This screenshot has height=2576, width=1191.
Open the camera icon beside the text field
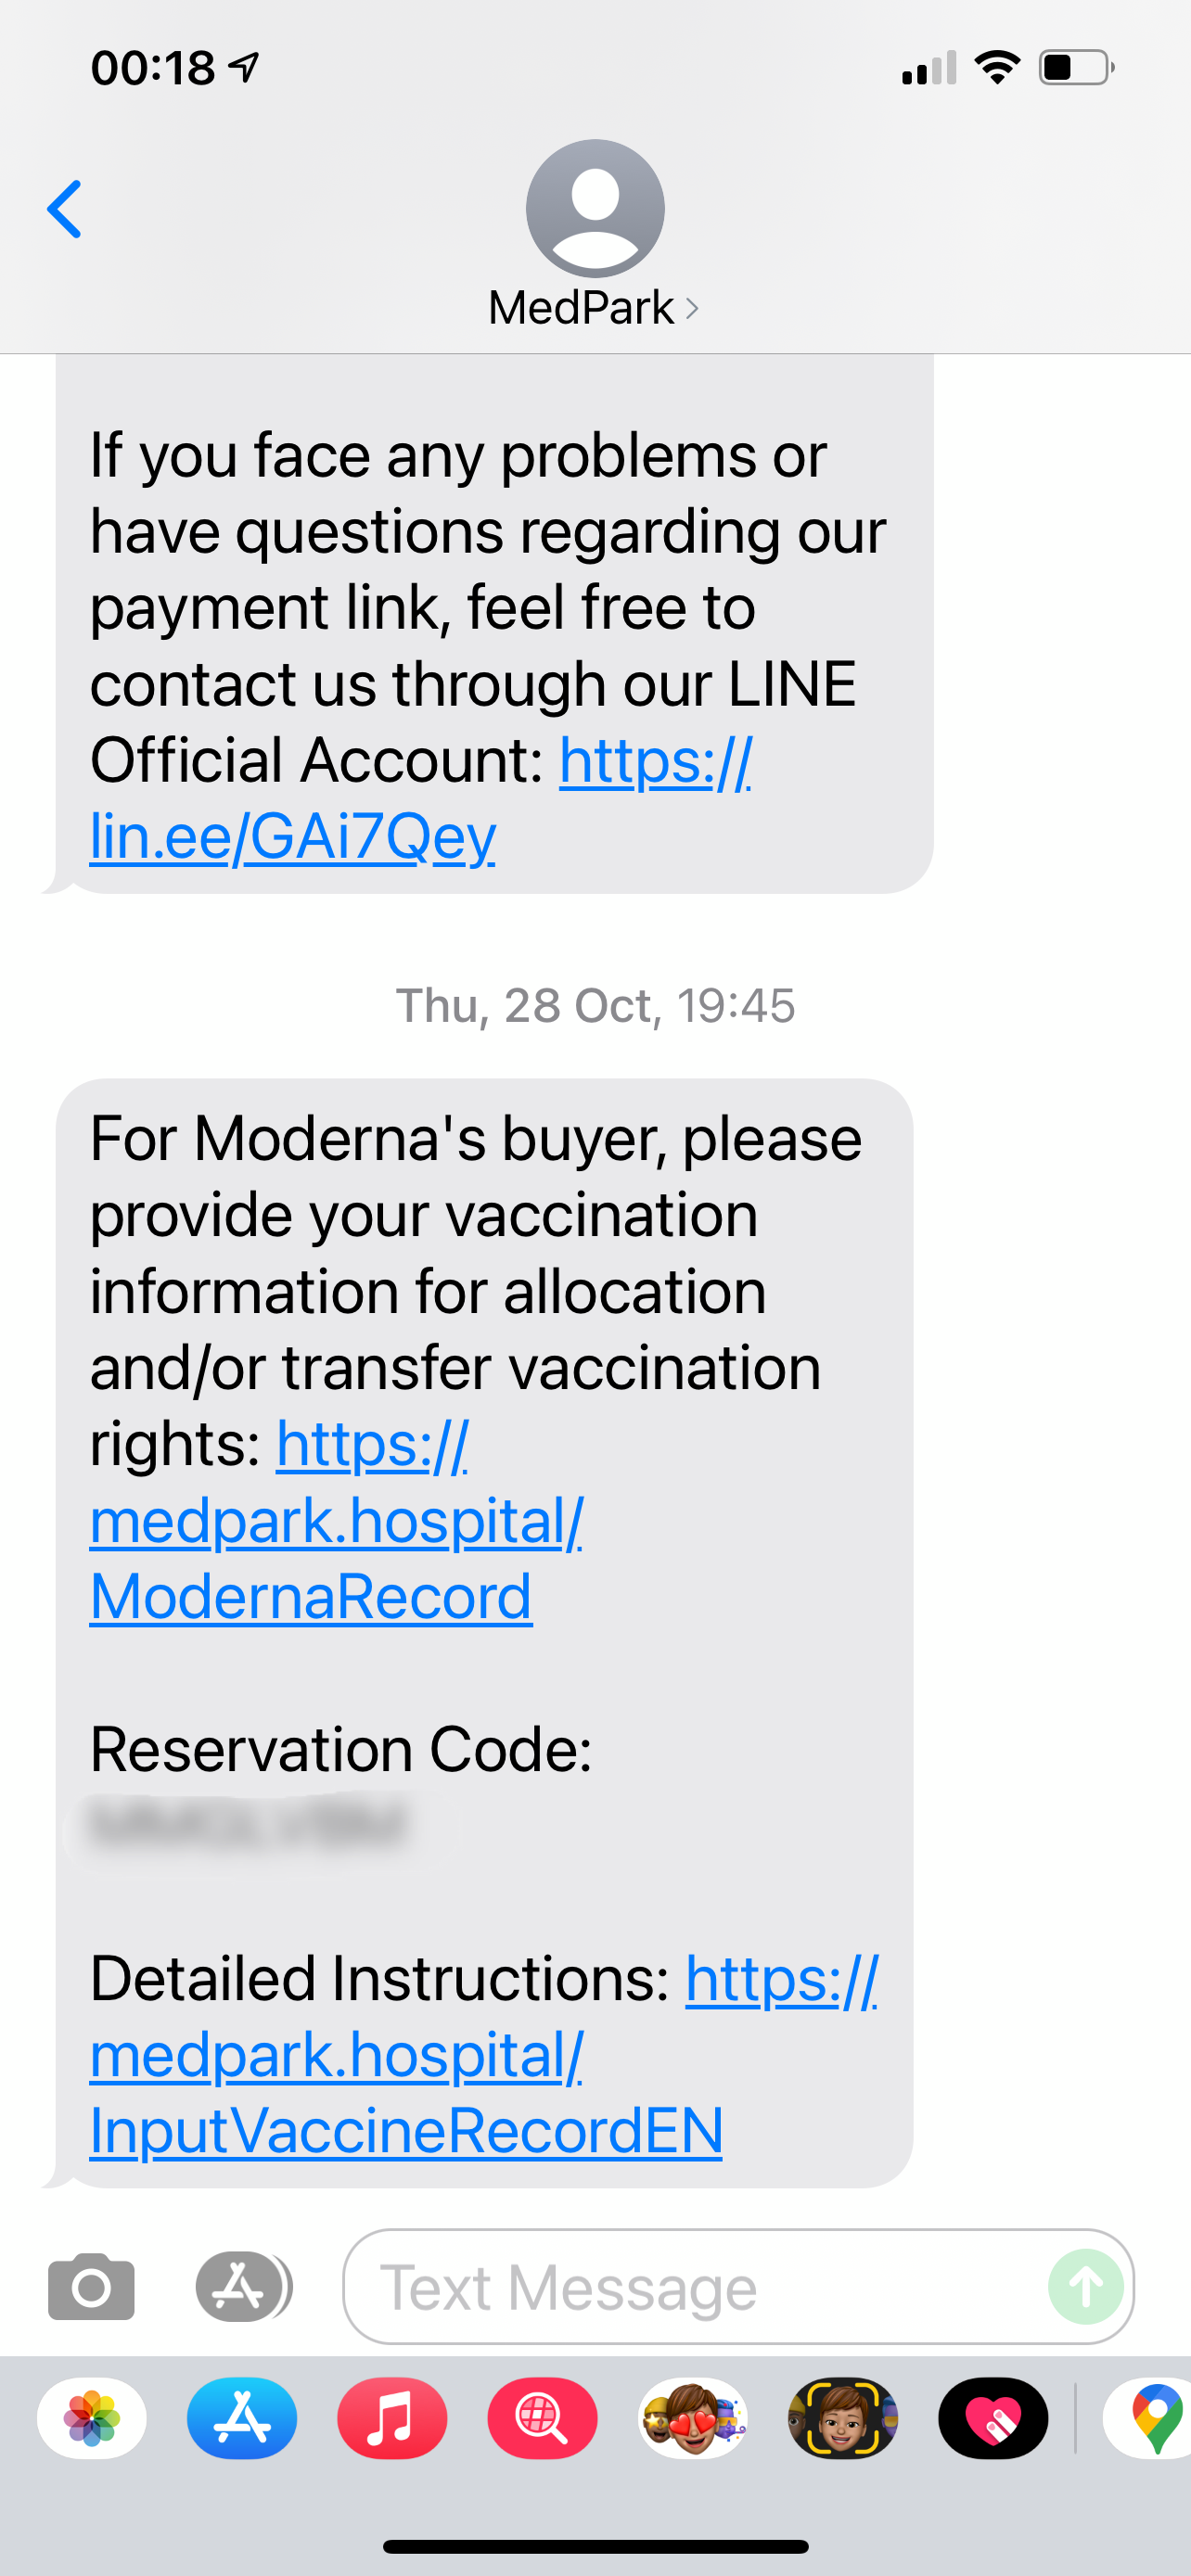[x=91, y=2287]
